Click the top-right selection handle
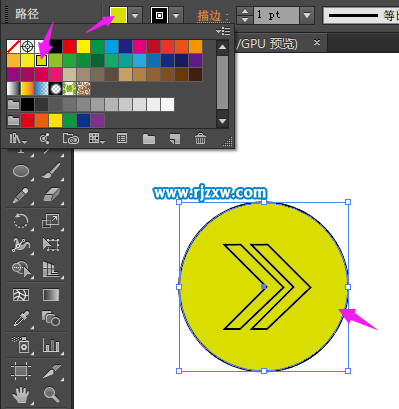The image size is (399, 409). (x=348, y=202)
